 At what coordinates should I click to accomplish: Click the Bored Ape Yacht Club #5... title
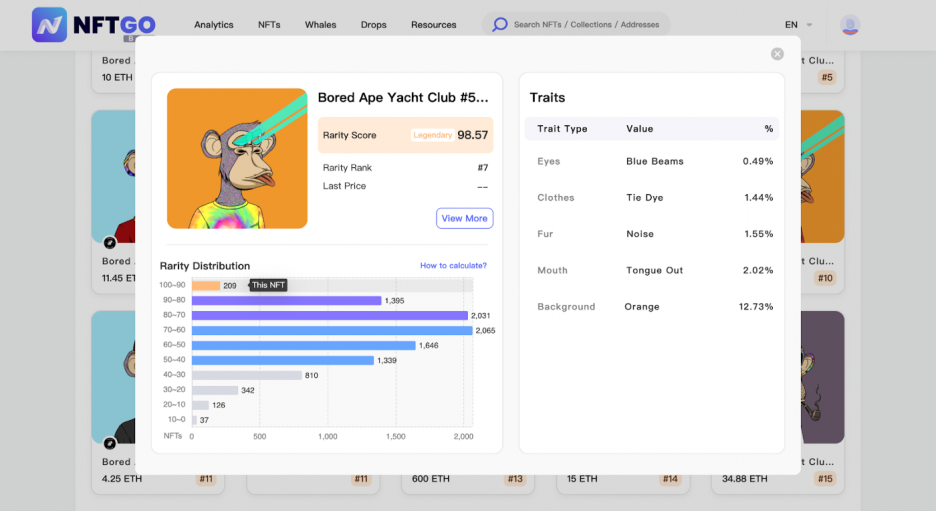(403, 97)
